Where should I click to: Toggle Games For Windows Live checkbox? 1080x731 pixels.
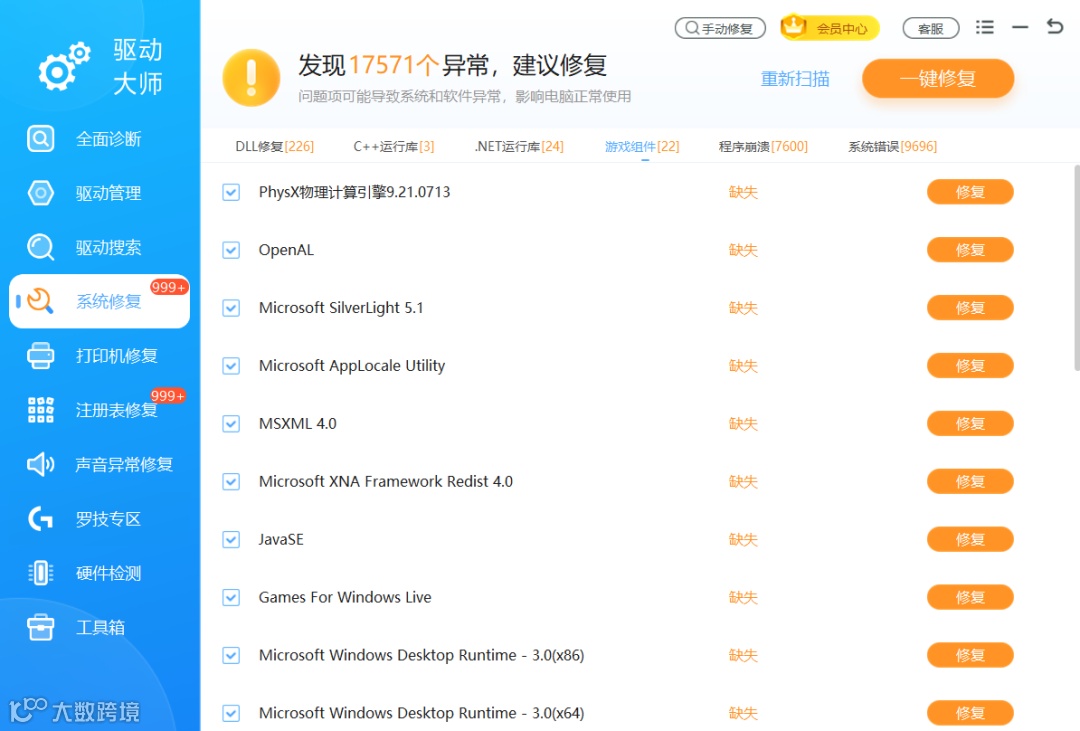coord(231,597)
